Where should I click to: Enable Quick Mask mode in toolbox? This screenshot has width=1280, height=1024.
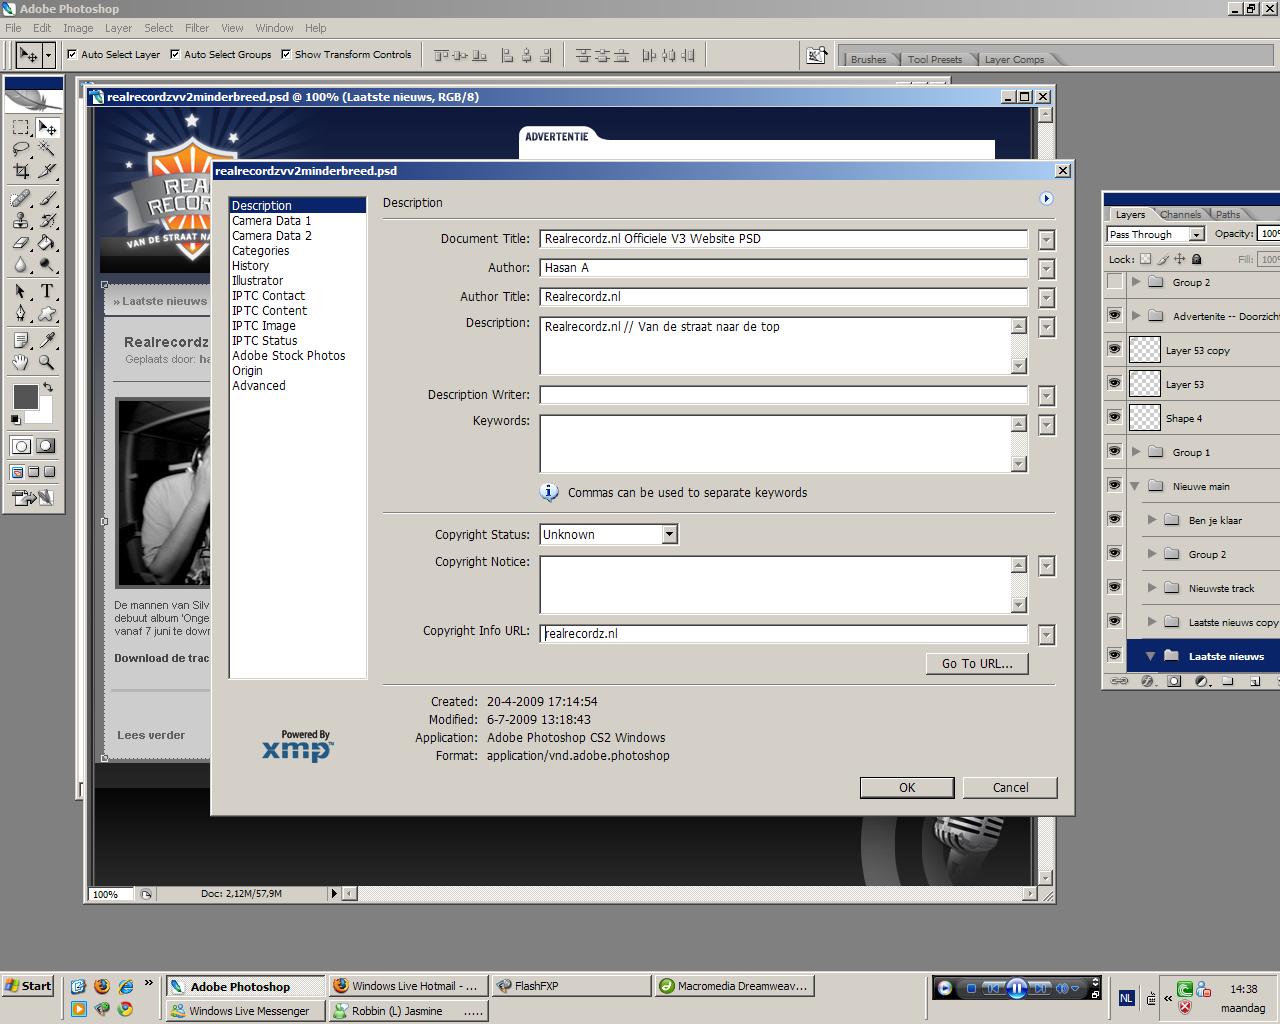(45, 446)
